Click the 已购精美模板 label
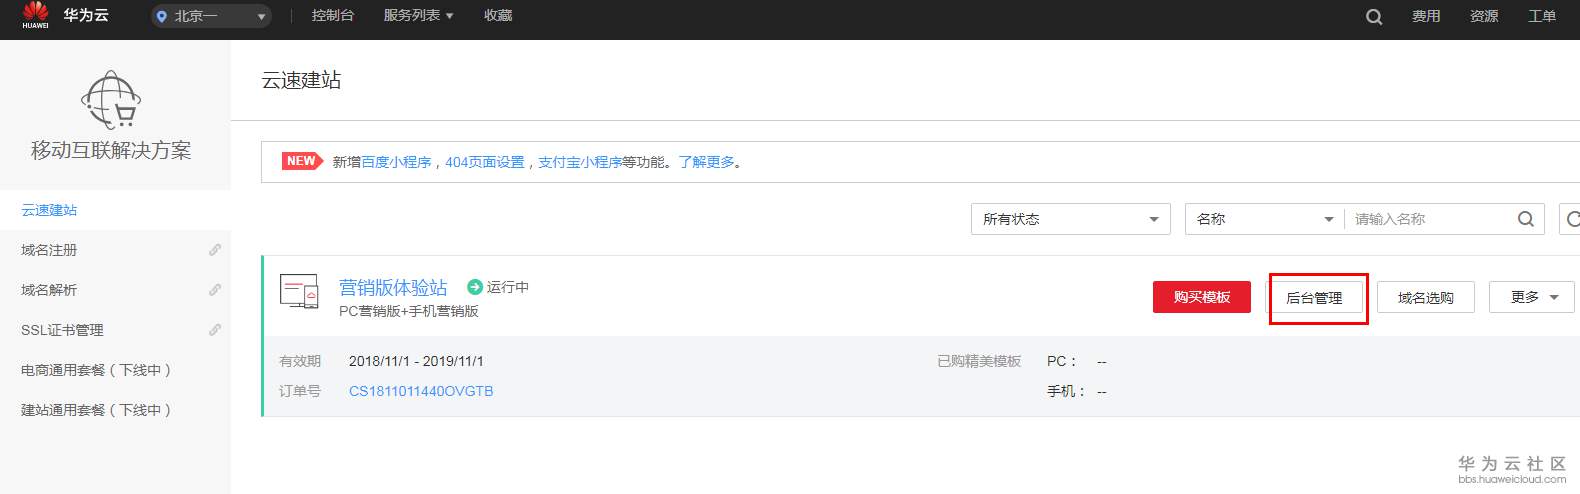 click(x=979, y=361)
